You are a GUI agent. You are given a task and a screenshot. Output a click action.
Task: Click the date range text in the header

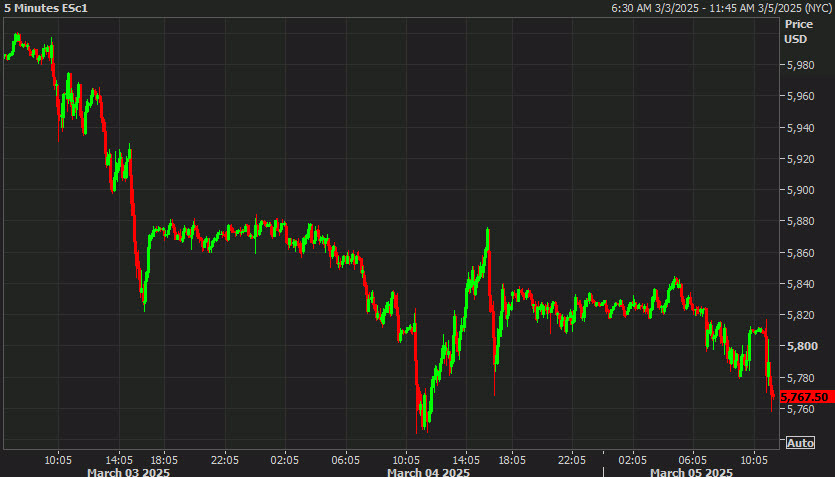pyautogui.click(x=719, y=8)
